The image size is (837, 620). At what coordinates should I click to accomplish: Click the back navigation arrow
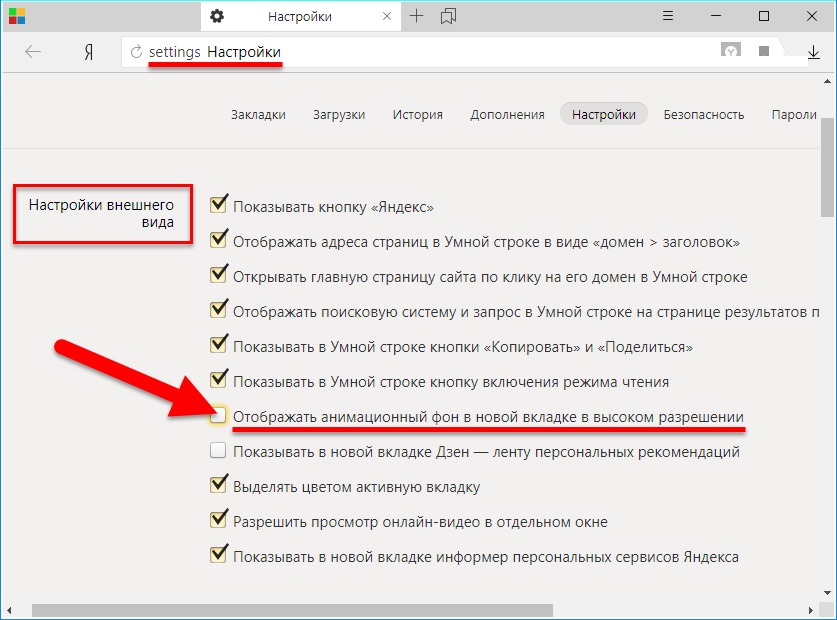[33, 52]
